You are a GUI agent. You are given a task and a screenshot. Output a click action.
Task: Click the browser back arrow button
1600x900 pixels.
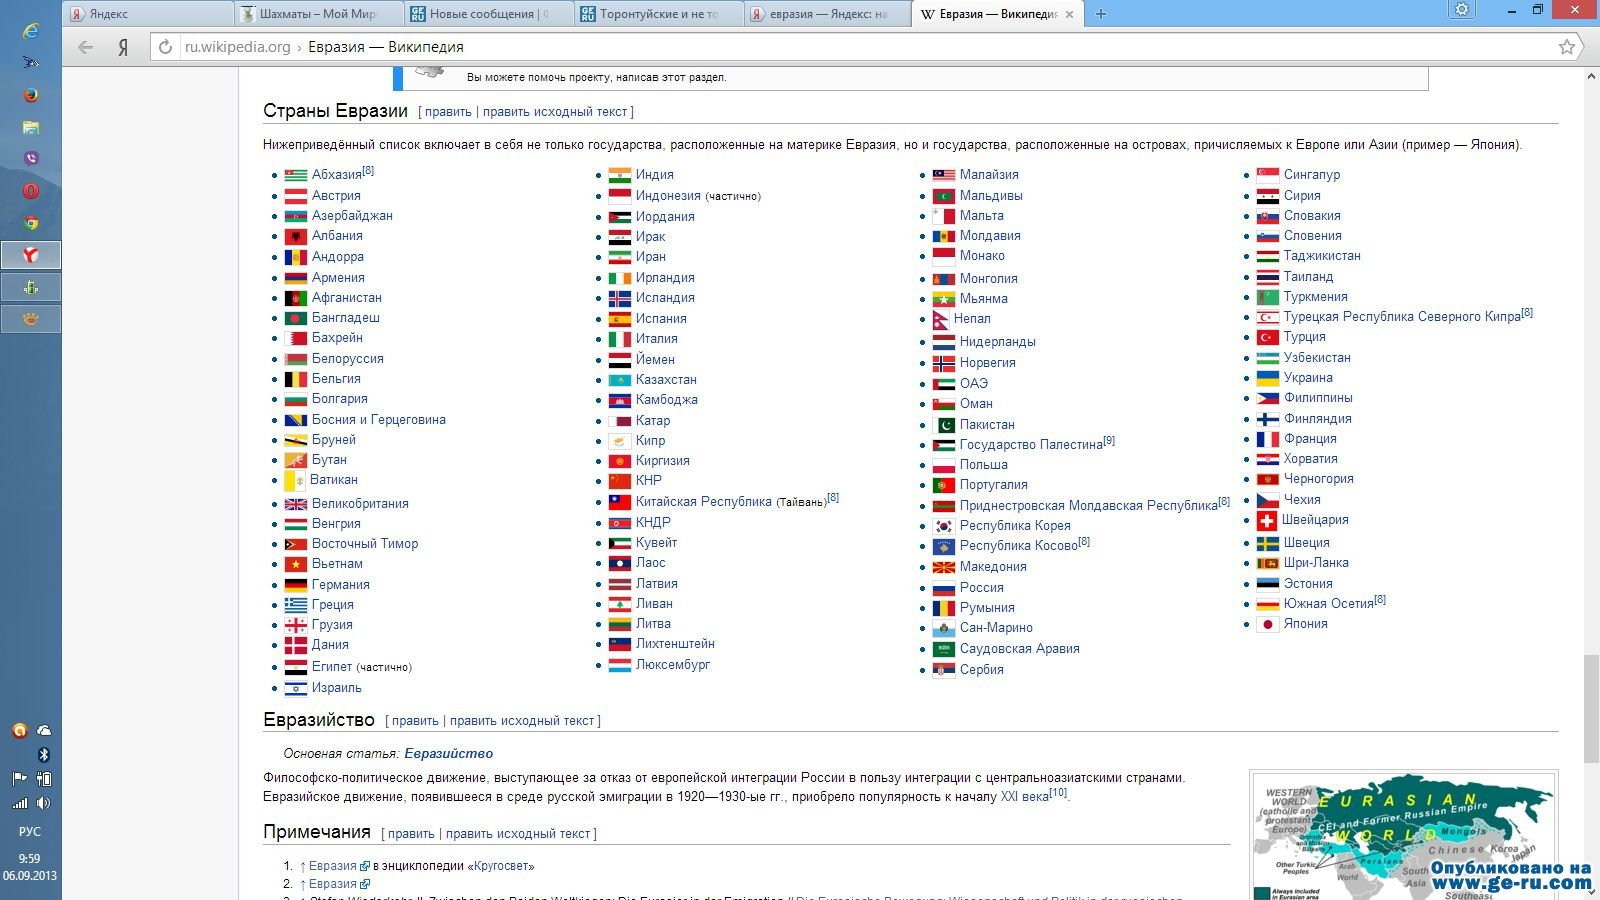pos(86,47)
